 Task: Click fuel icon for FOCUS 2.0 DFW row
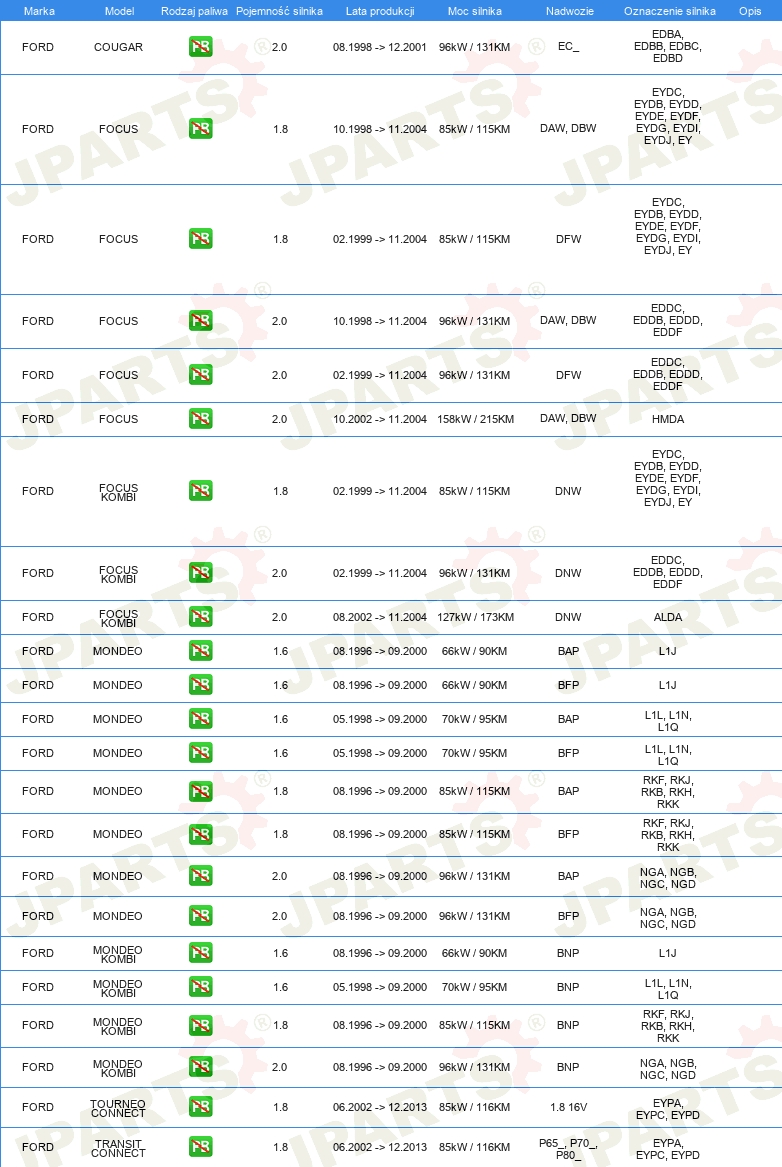[x=201, y=374]
